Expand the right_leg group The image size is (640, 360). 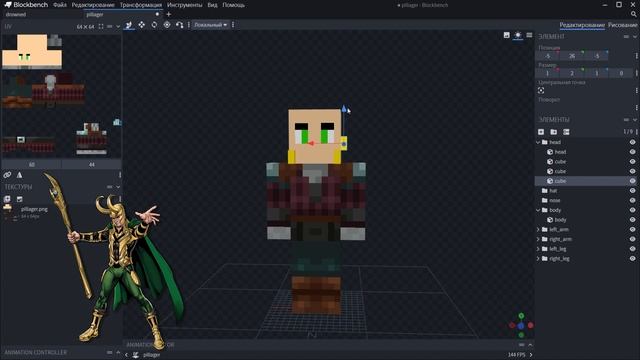(538, 259)
